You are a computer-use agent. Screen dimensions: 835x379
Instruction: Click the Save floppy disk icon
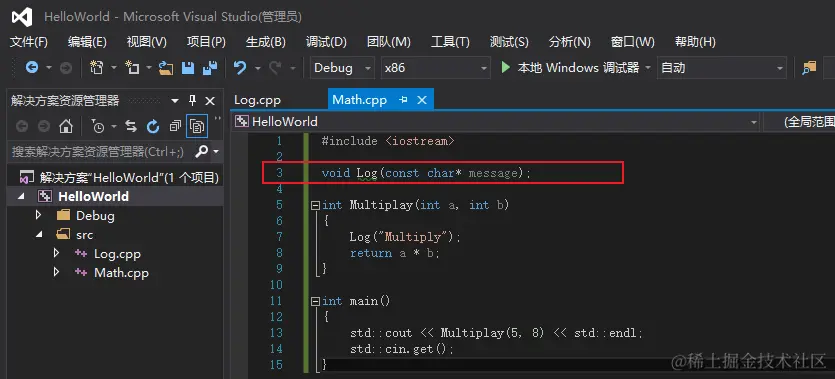pyautogui.click(x=188, y=68)
